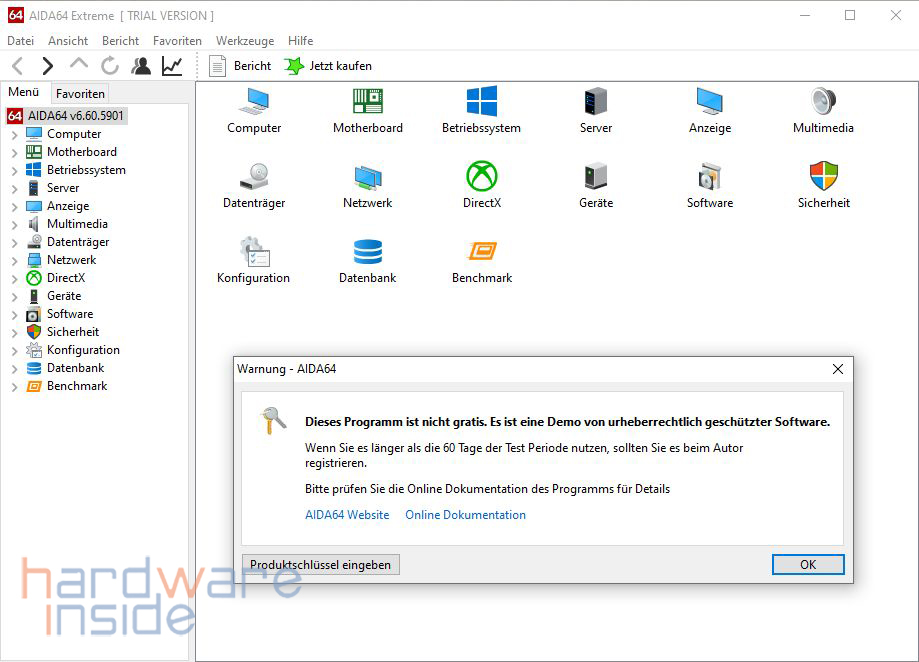This screenshot has width=919, height=662.
Task: Open the Werkzeuge menu
Action: (244, 41)
